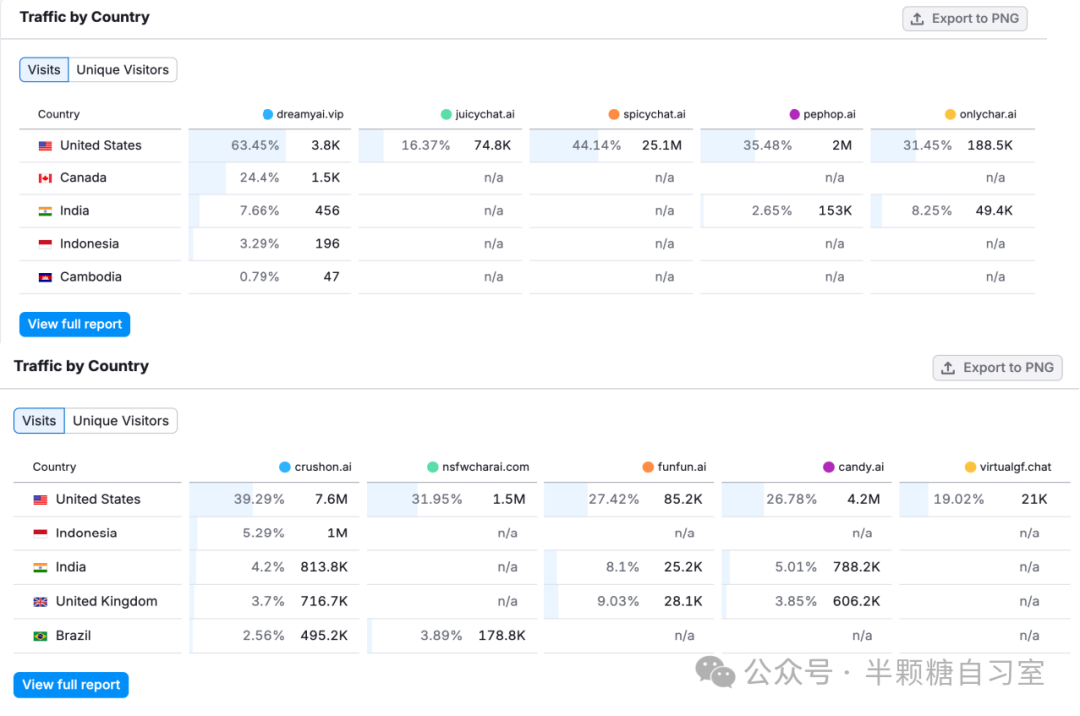Click United States flag in bottom table
1080x716 pixels.
pos(41,500)
